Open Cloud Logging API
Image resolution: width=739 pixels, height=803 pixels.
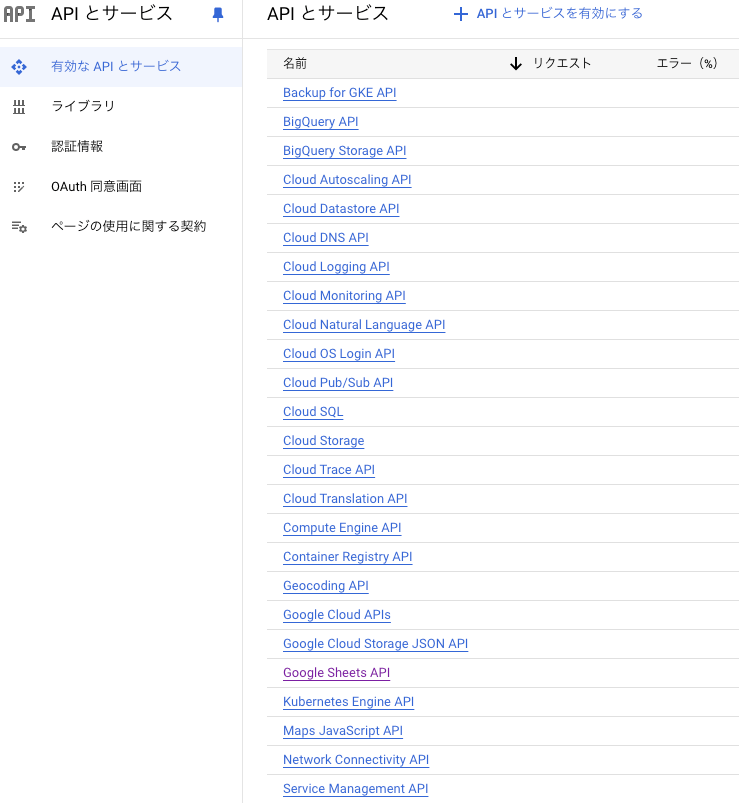(x=336, y=267)
